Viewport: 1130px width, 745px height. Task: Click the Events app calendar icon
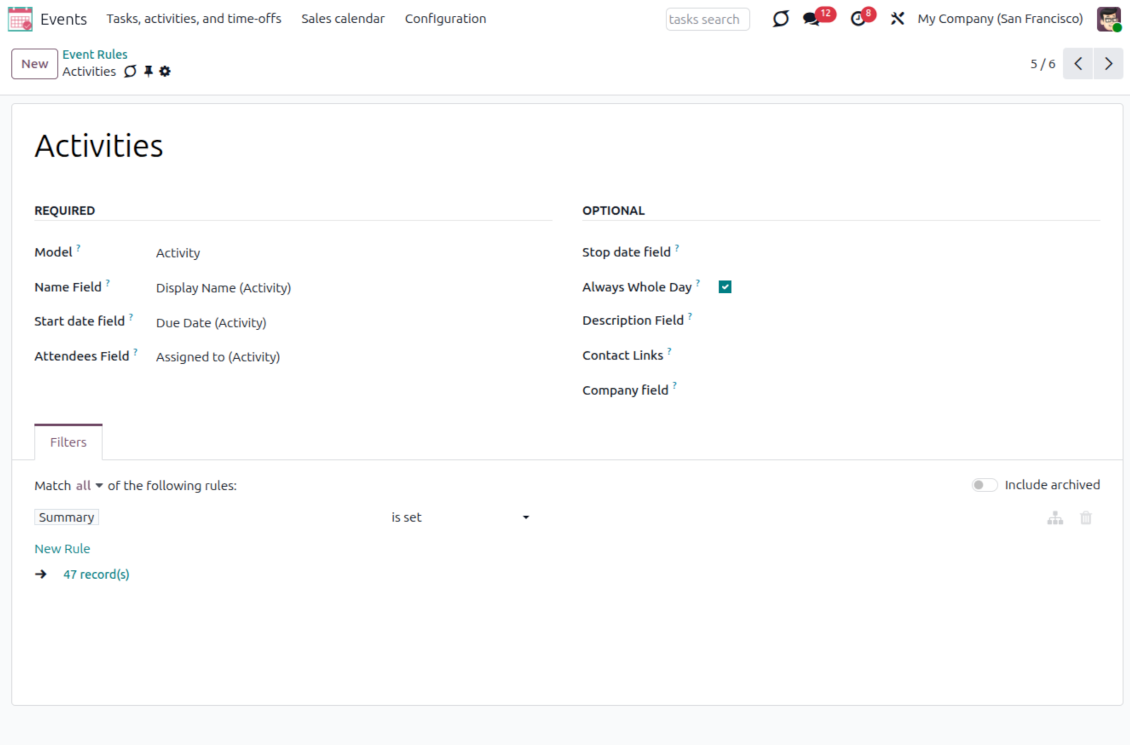pyautogui.click(x=20, y=19)
